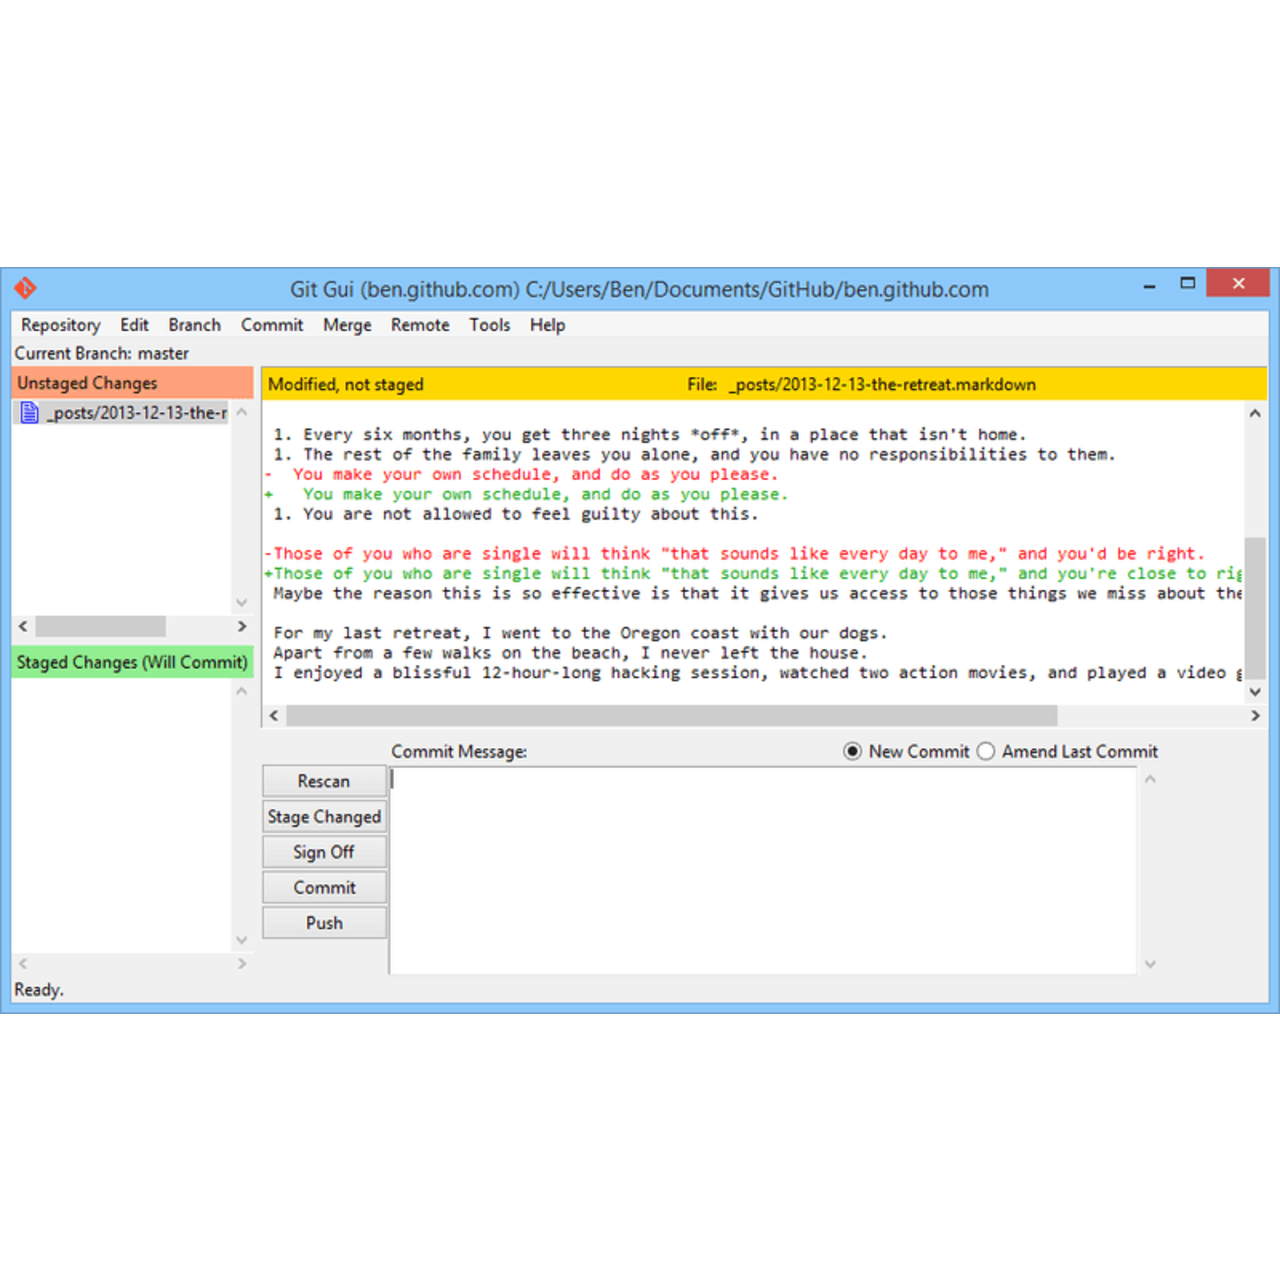Select the New Commit radio button
1280x1280 pixels.
[x=852, y=751]
